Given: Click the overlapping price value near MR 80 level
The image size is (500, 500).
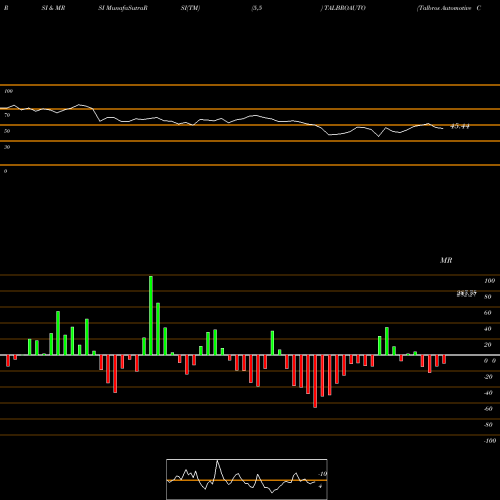Looking at the screenshot, I should (x=466, y=294).
